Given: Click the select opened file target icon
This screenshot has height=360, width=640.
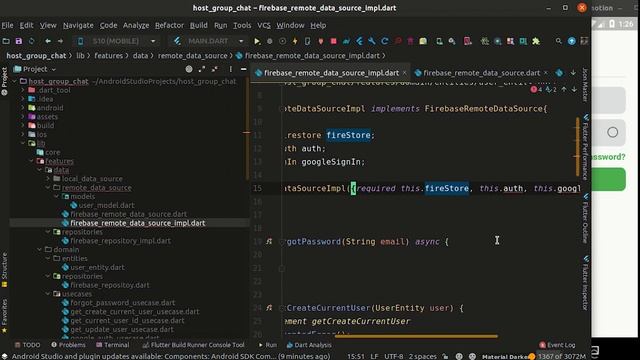Looking at the screenshot, I should tap(189, 69).
